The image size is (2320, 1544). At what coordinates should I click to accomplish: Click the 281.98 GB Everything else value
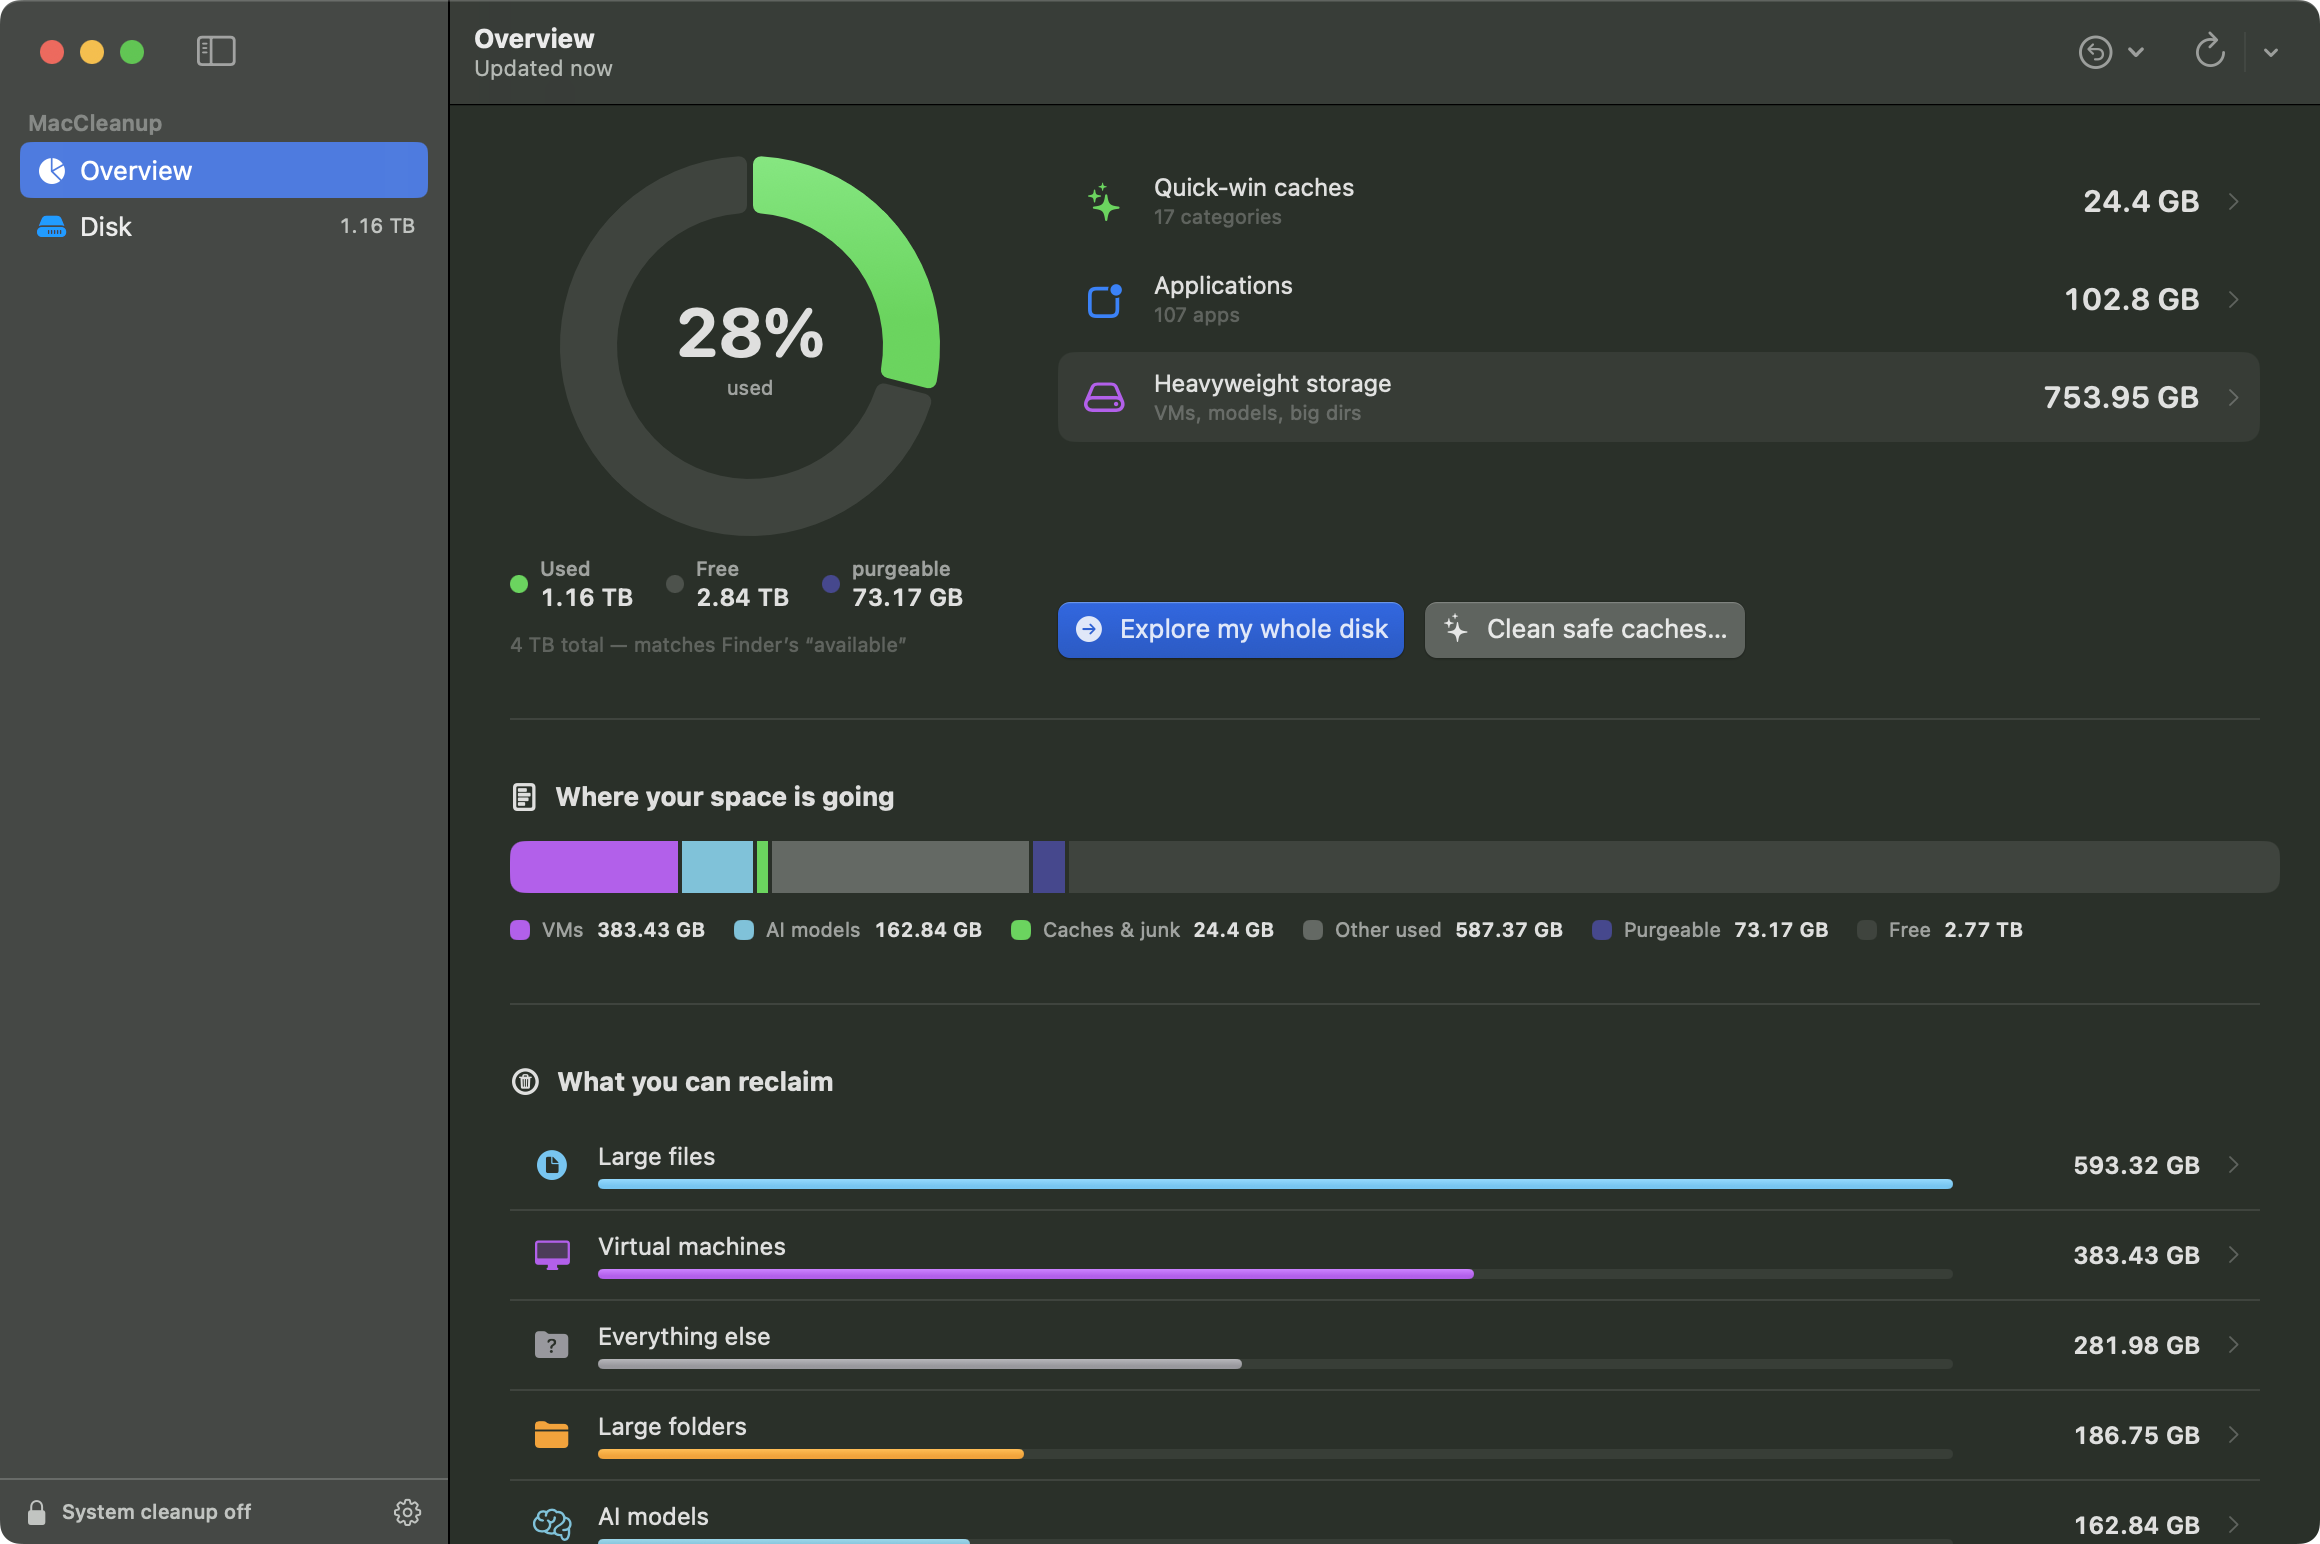pyautogui.click(x=2136, y=1346)
